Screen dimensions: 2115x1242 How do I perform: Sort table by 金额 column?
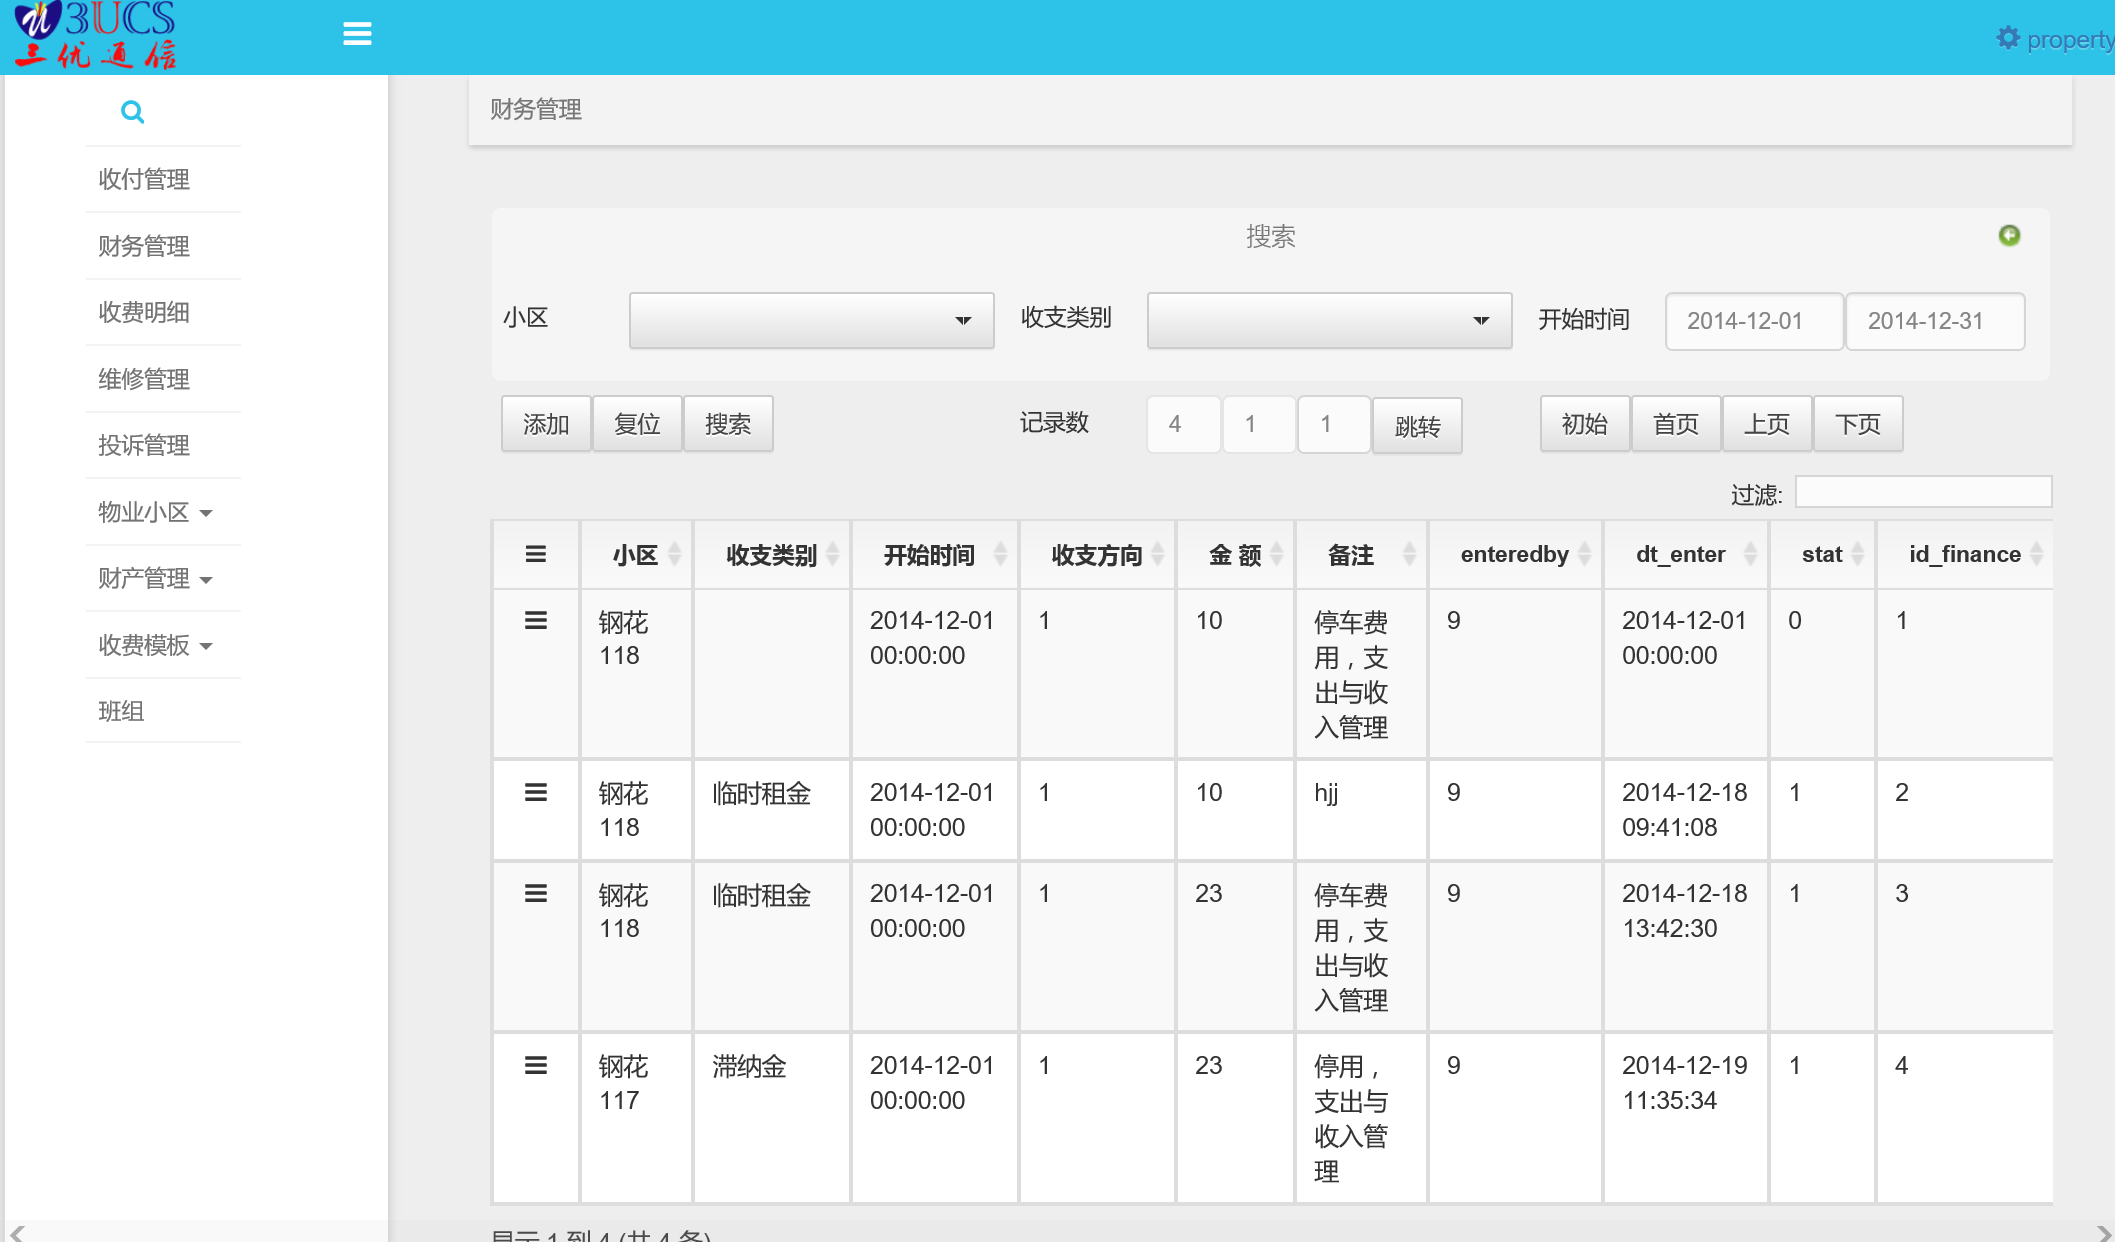point(1235,555)
